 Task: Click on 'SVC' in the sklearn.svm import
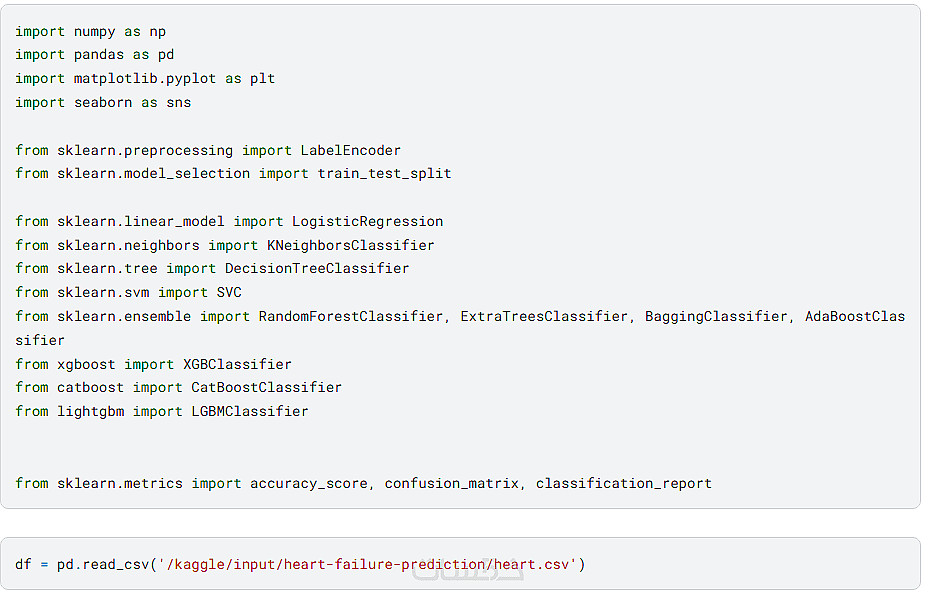(x=228, y=292)
